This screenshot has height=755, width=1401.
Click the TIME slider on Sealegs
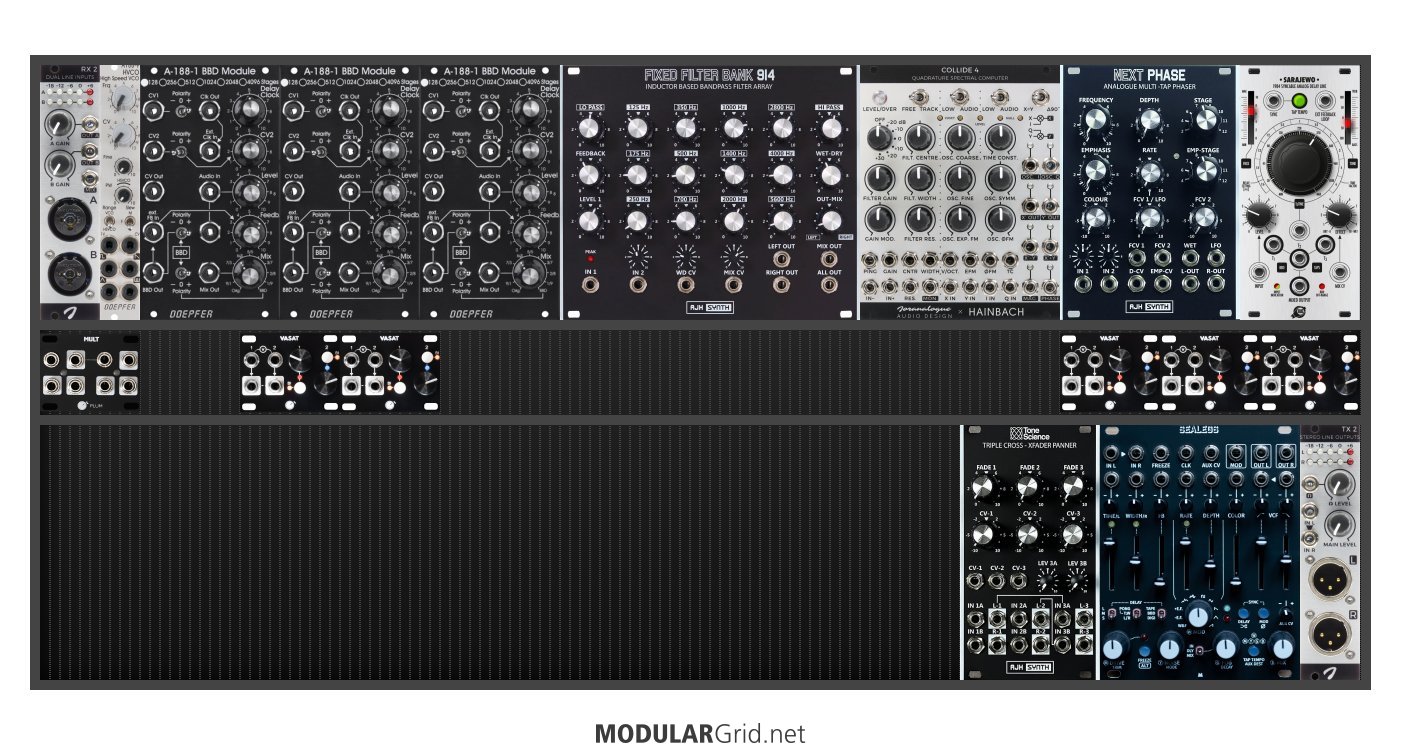1111,542
